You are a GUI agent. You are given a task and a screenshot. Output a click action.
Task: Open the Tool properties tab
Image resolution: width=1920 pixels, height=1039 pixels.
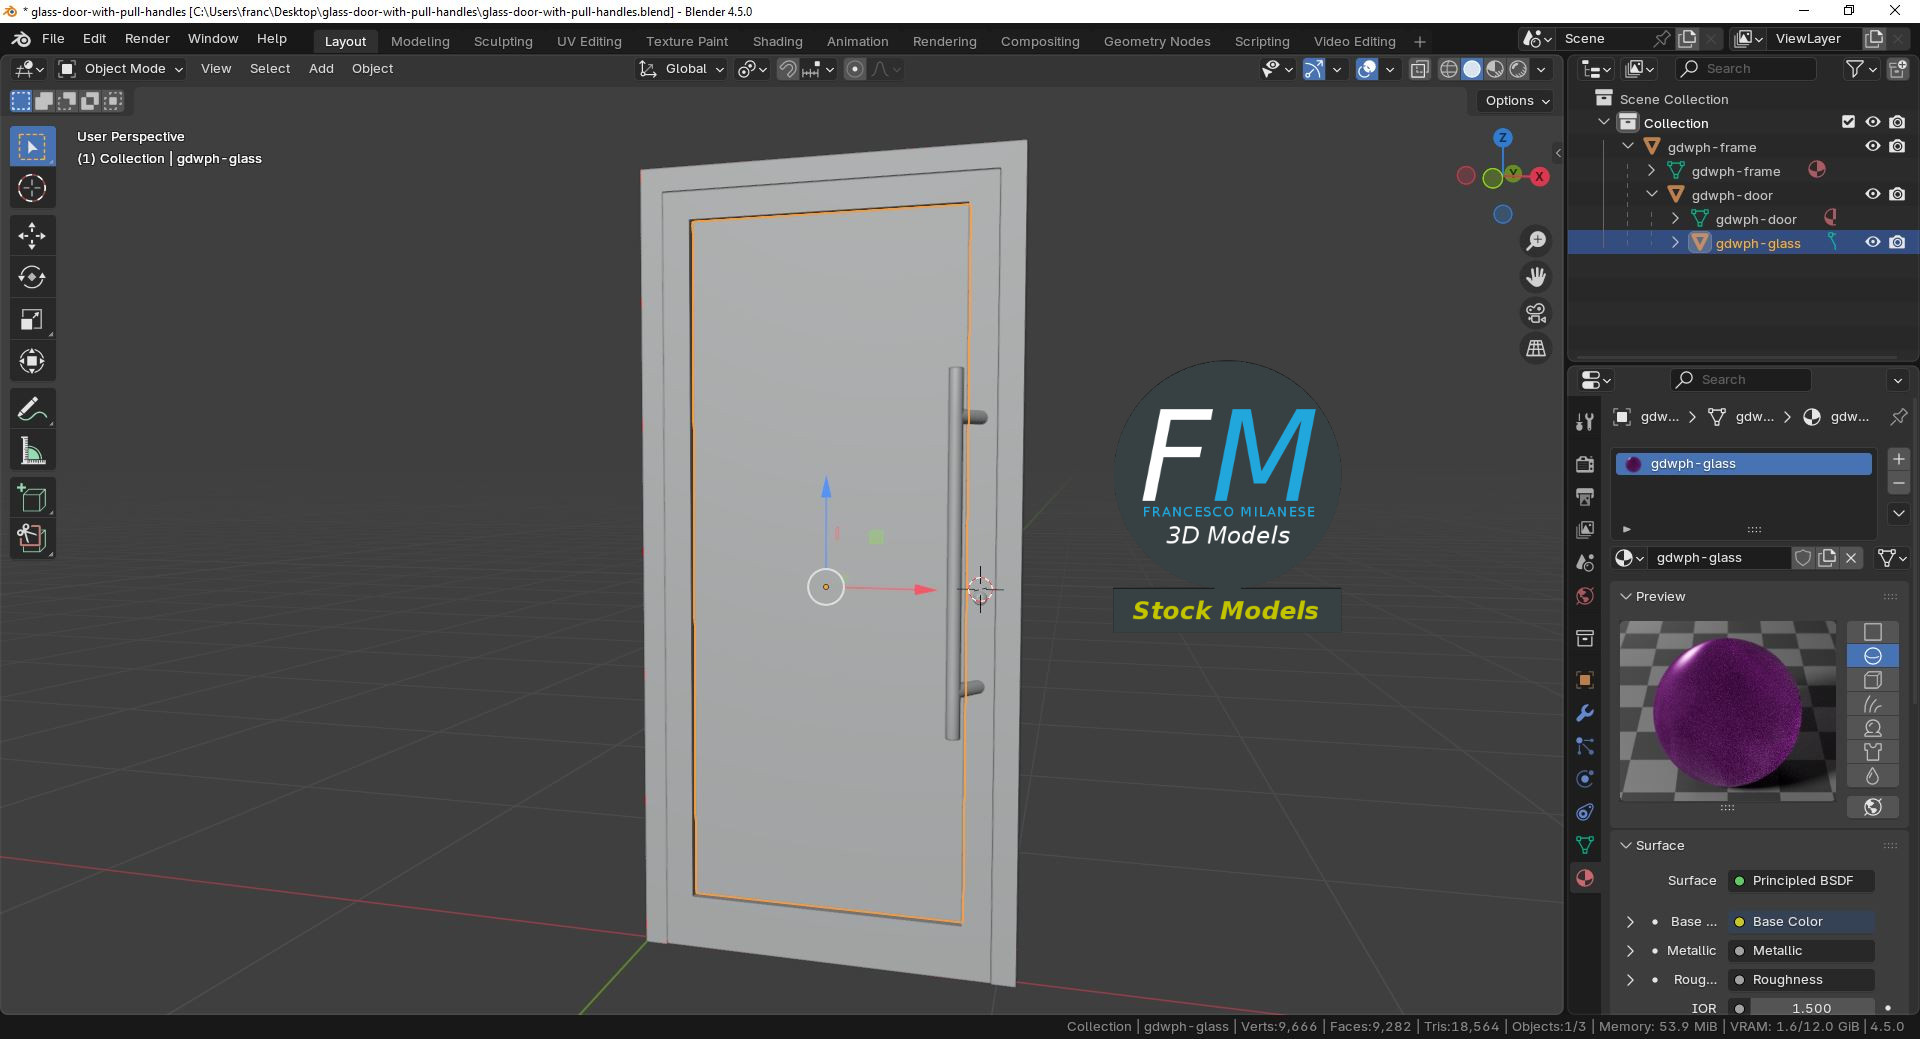pos(1585,422)
